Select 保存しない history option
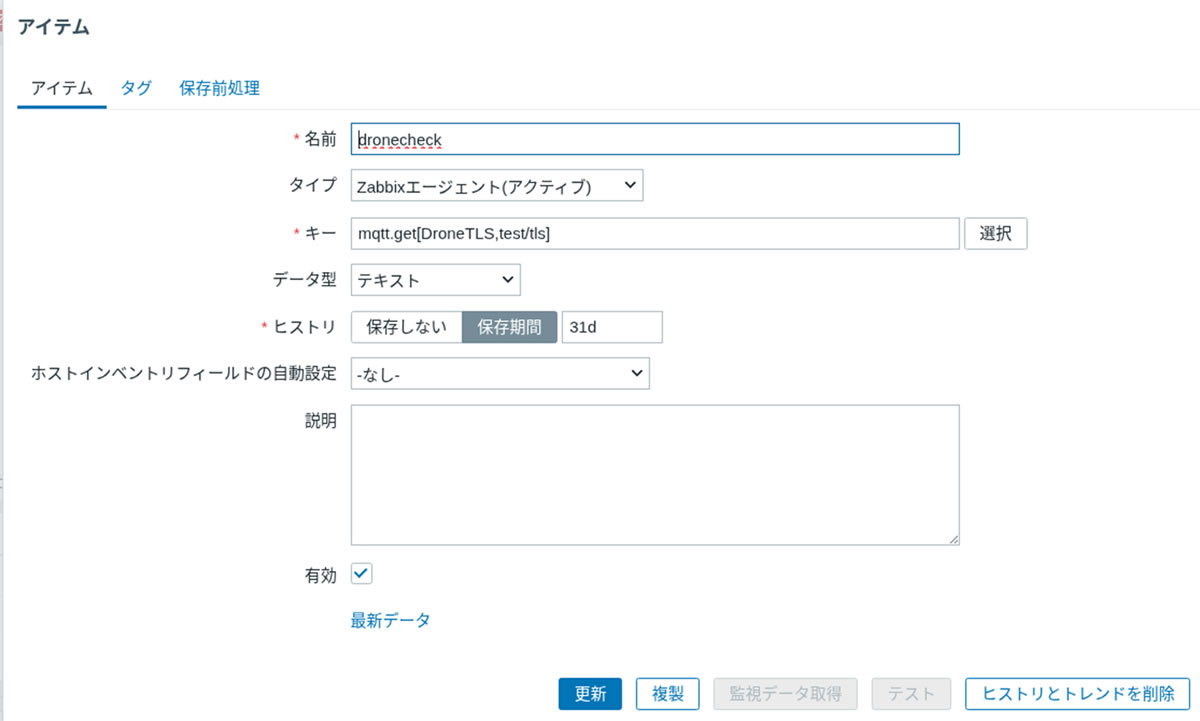1200x721 pixels. click(406, 327)
